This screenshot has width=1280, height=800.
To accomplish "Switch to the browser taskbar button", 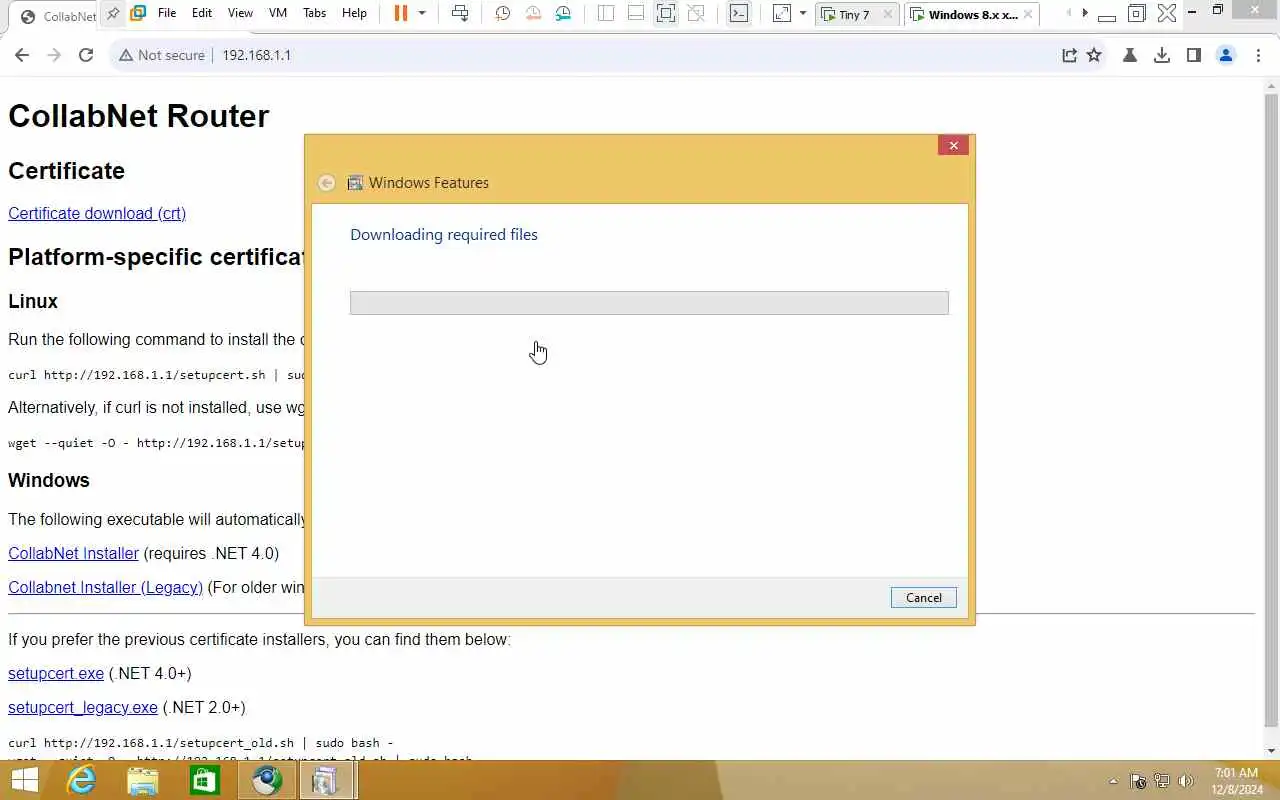I will pos(267,780).
